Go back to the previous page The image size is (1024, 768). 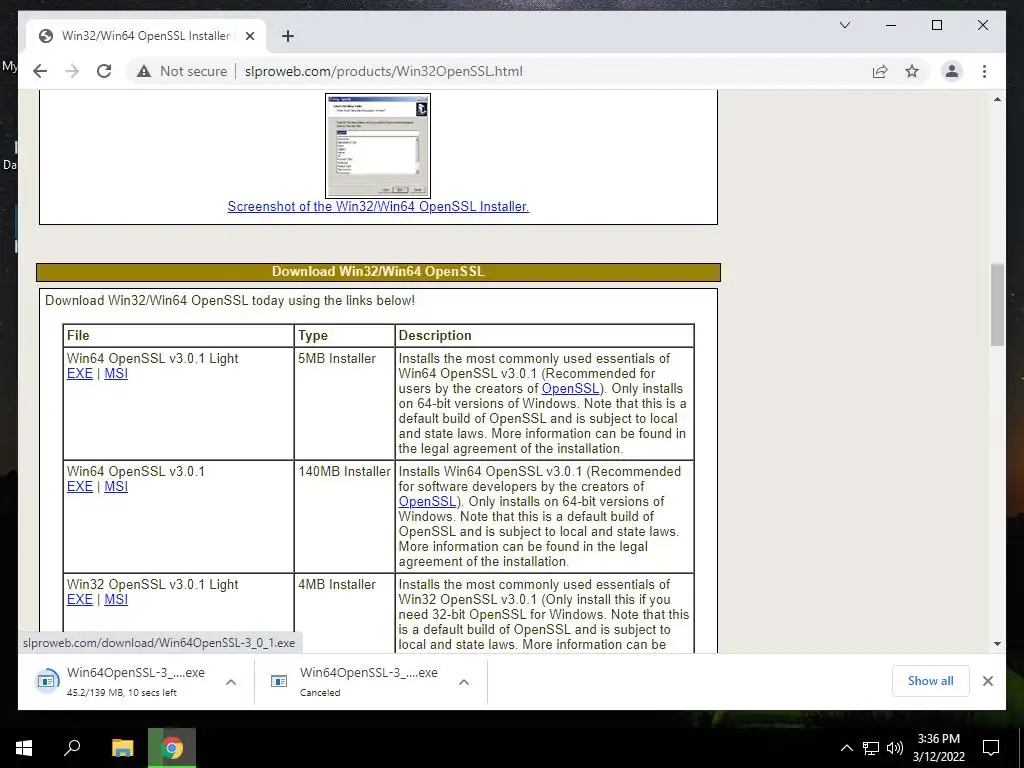40,71
